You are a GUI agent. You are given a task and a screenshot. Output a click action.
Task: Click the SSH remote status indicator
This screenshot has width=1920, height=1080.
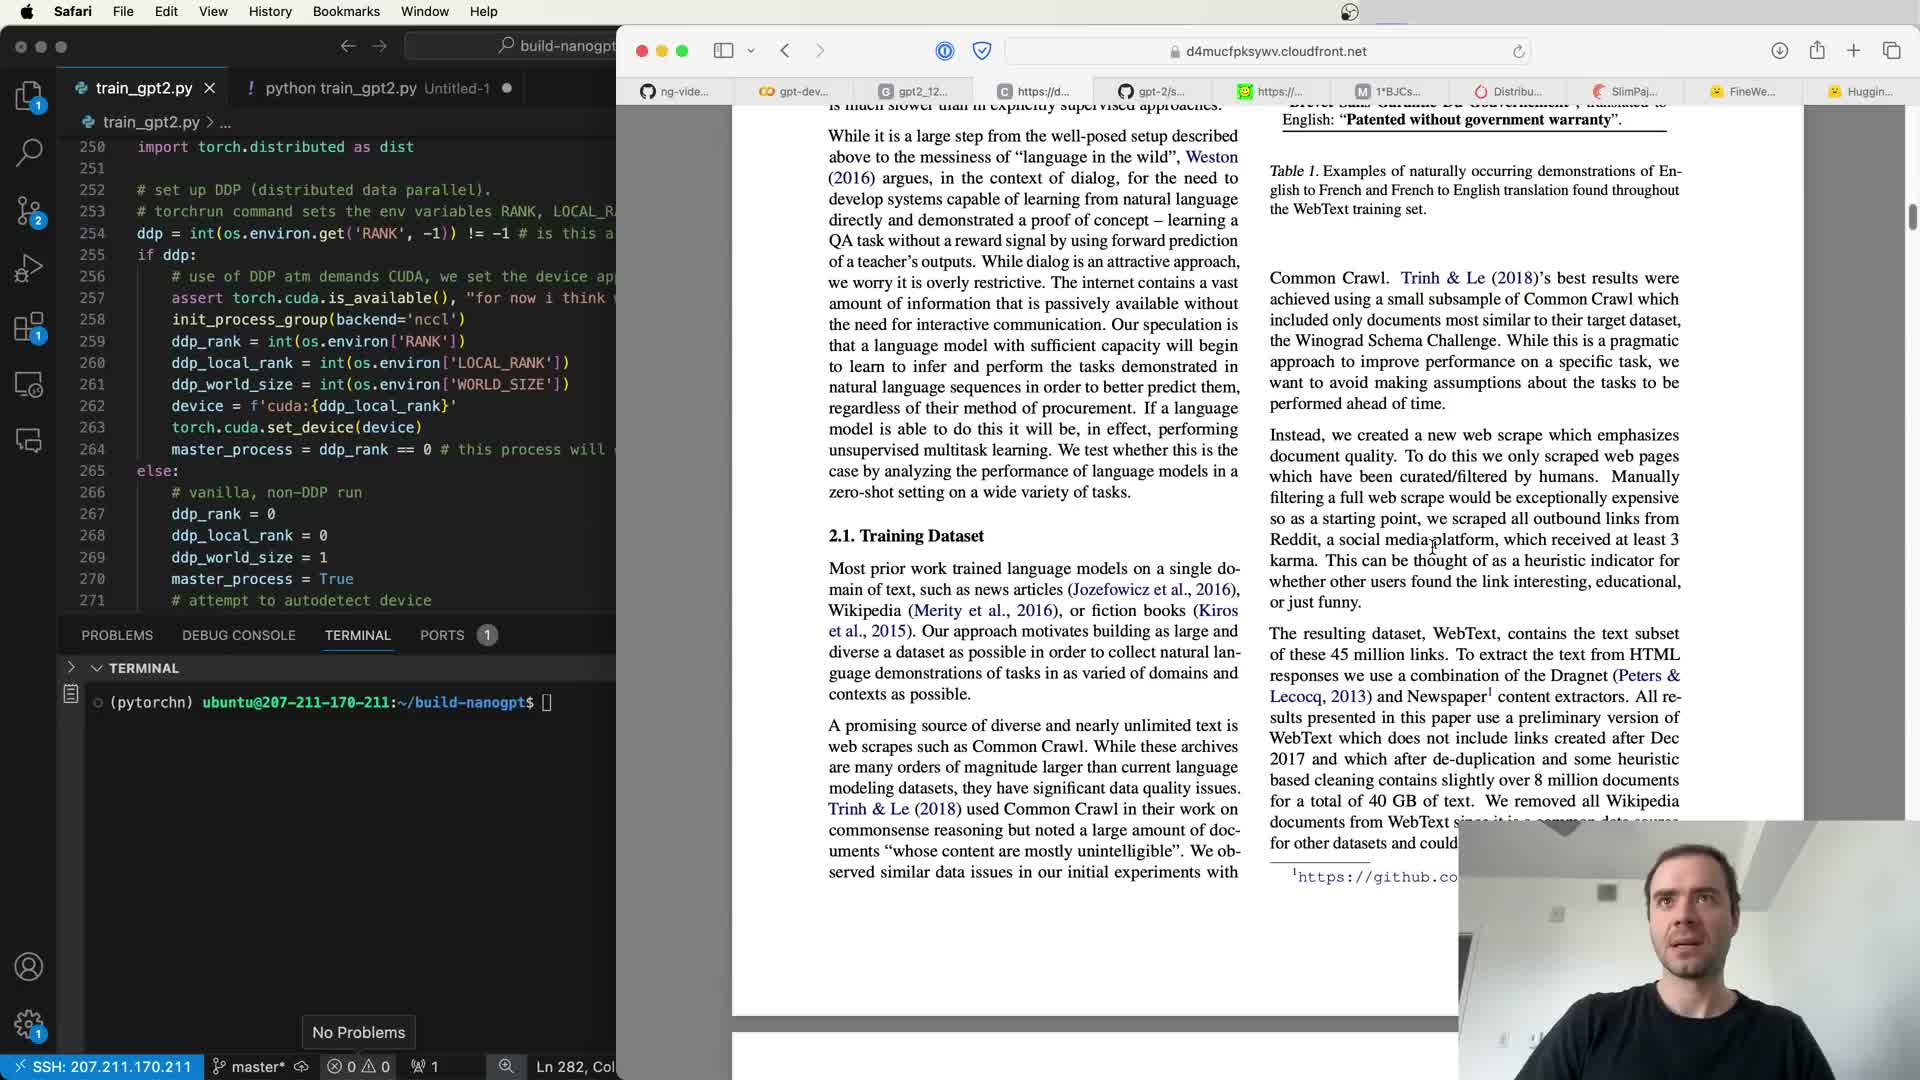point(102,1067)
